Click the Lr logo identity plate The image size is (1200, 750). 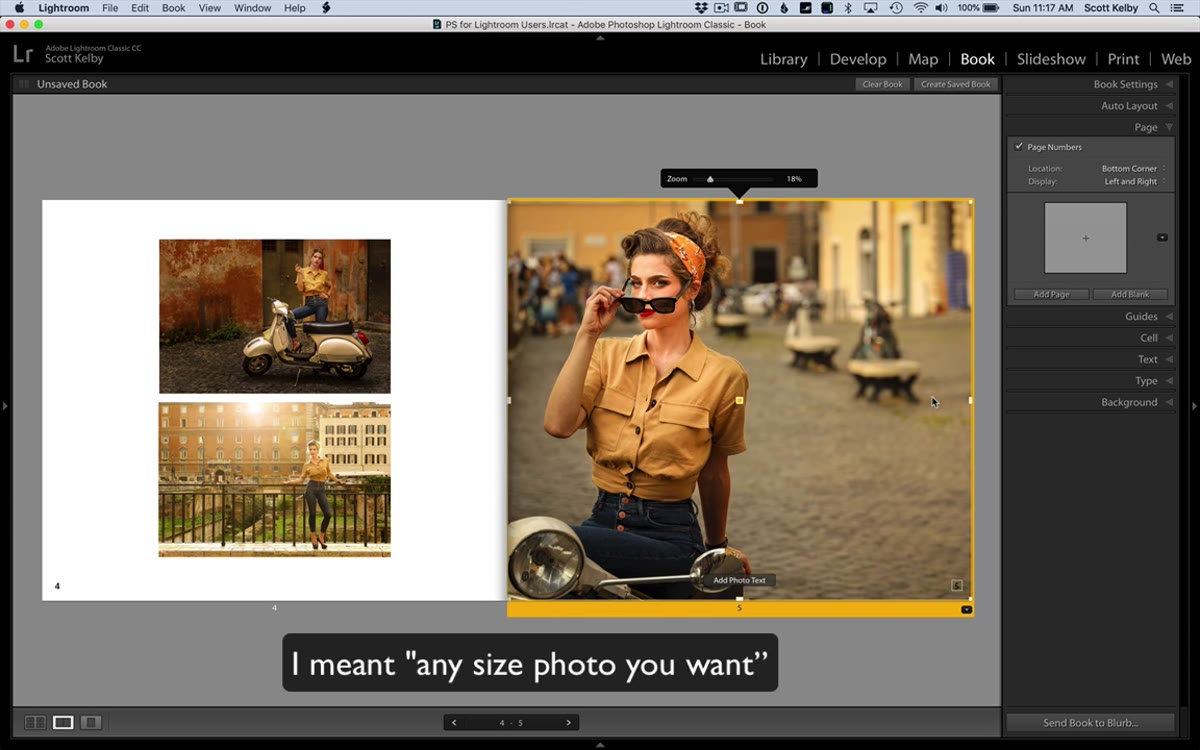coord(23,54)
